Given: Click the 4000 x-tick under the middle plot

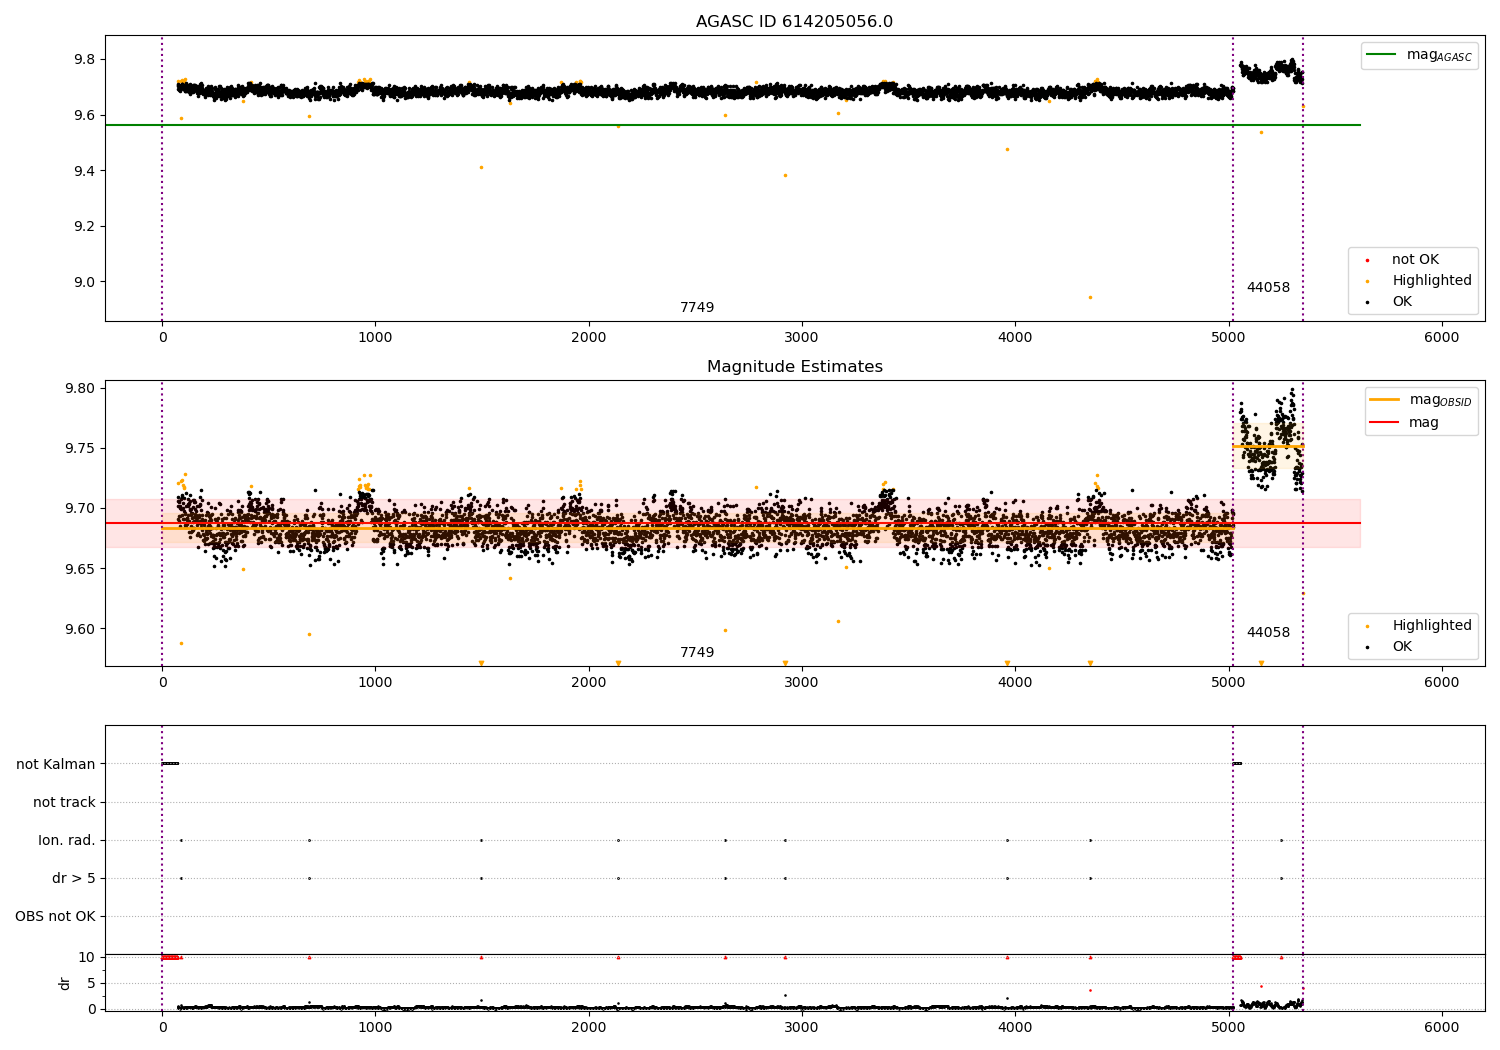Looking at the screenshot, I should (x=1015, y=683).
